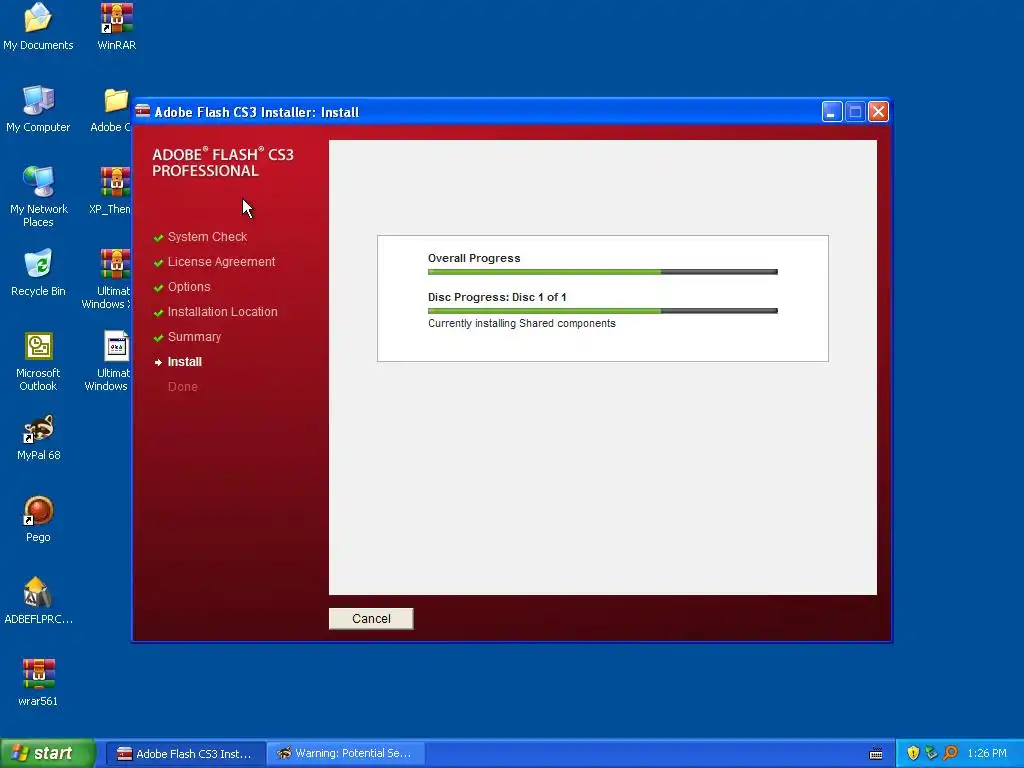Click the green arrow system tray icon
1024x768 pixels.
pyautogui.click(x=931, y=753)
